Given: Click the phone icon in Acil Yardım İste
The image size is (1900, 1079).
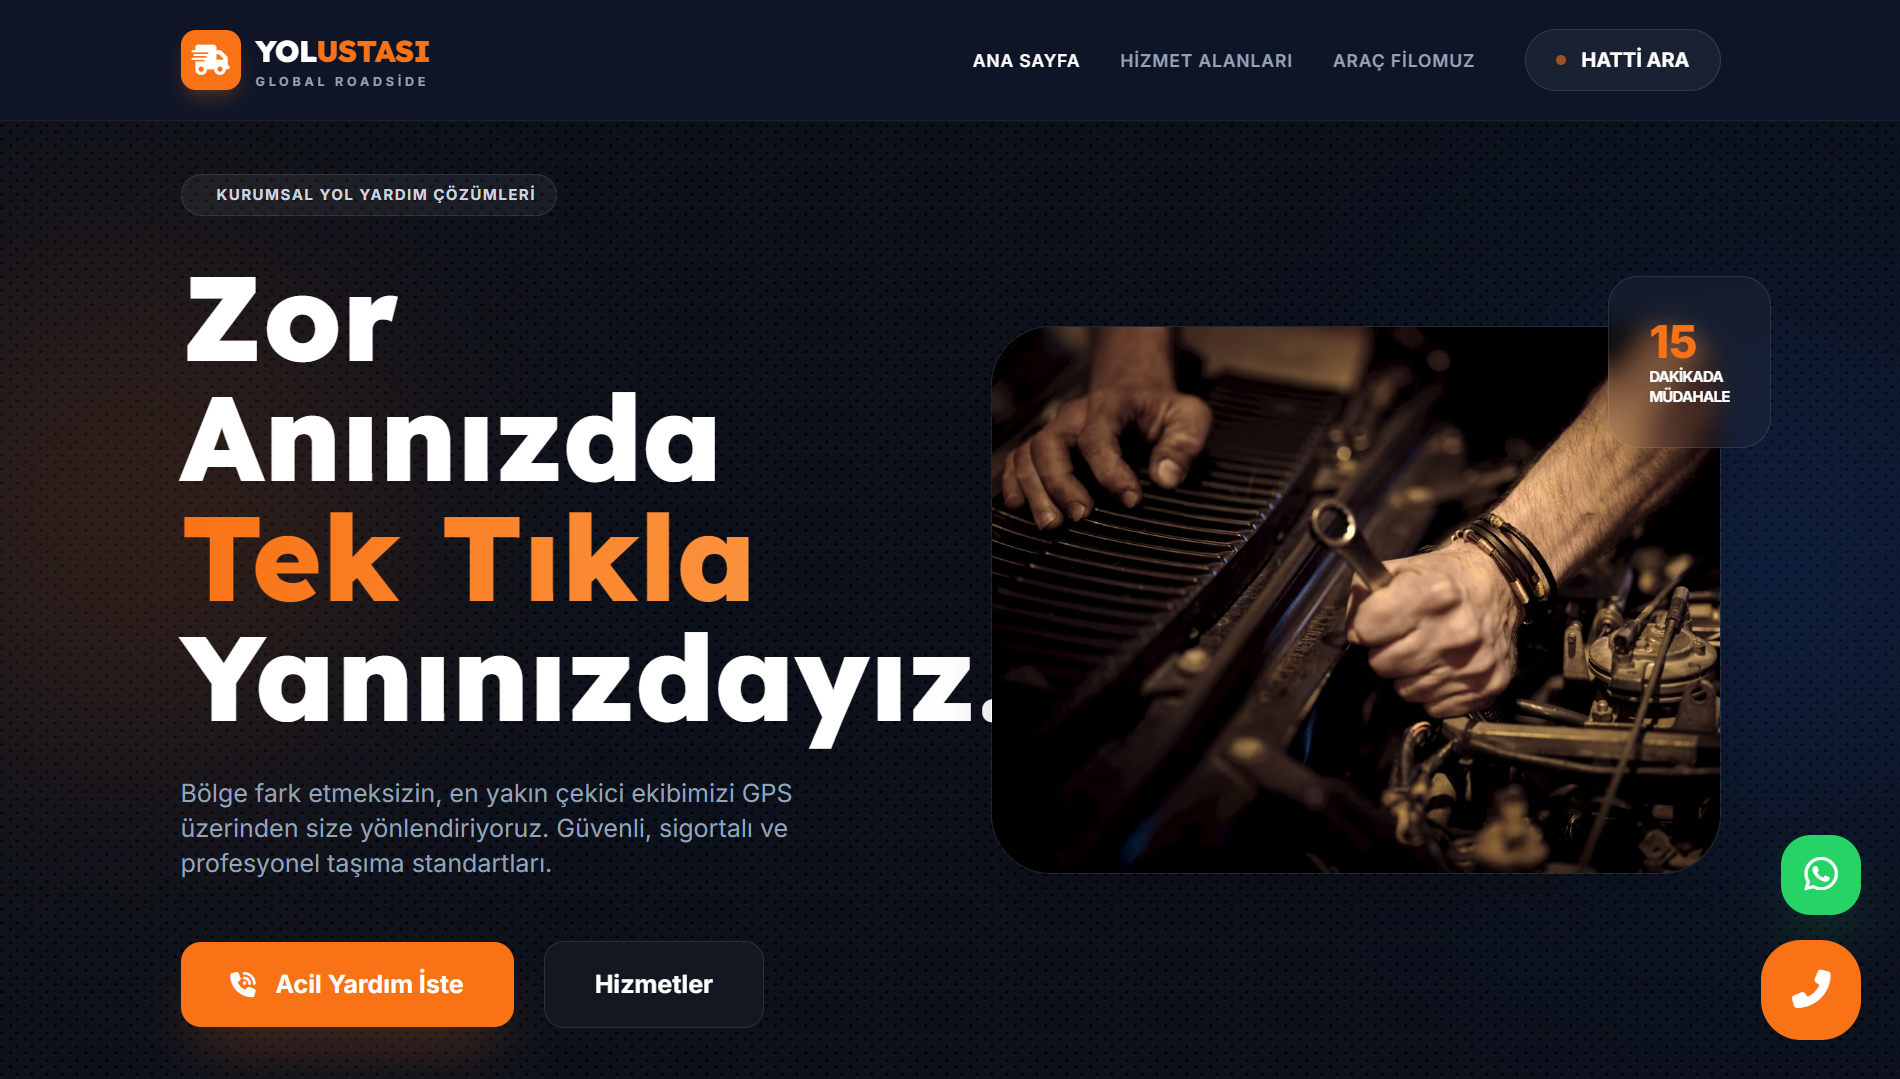Looking at the screenshot, I should 243,984.
